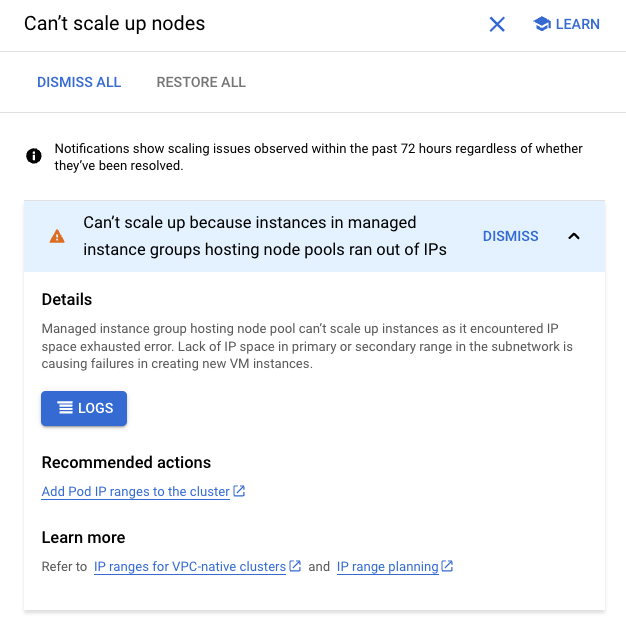The image size is (626, 621).
Task: Click the 72 hours notification info text
Action: click(x=318, y=157)
